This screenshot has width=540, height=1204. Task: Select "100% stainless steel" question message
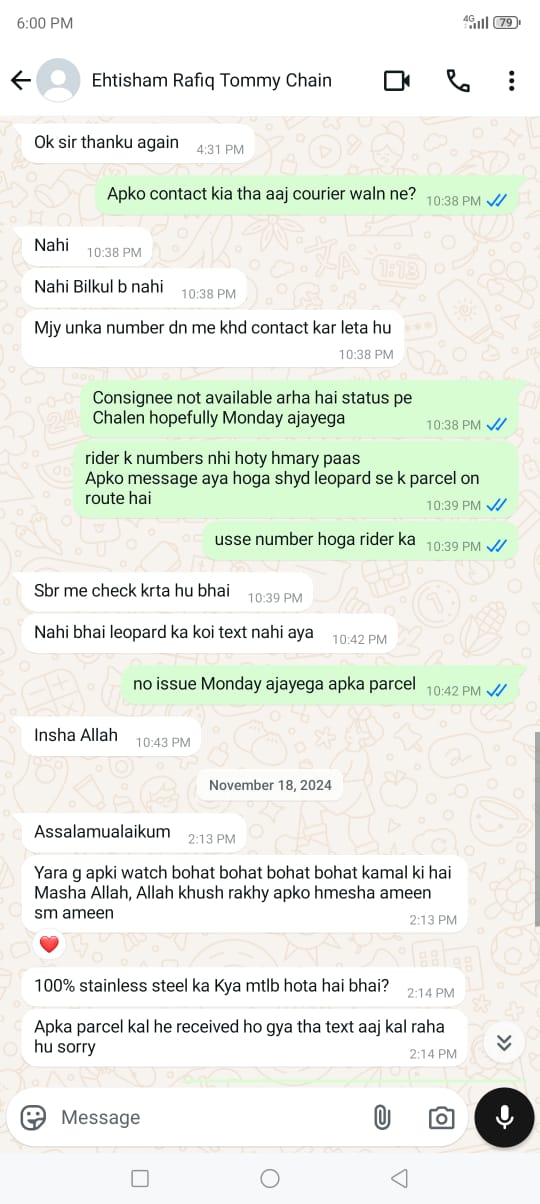click(243, 987)
